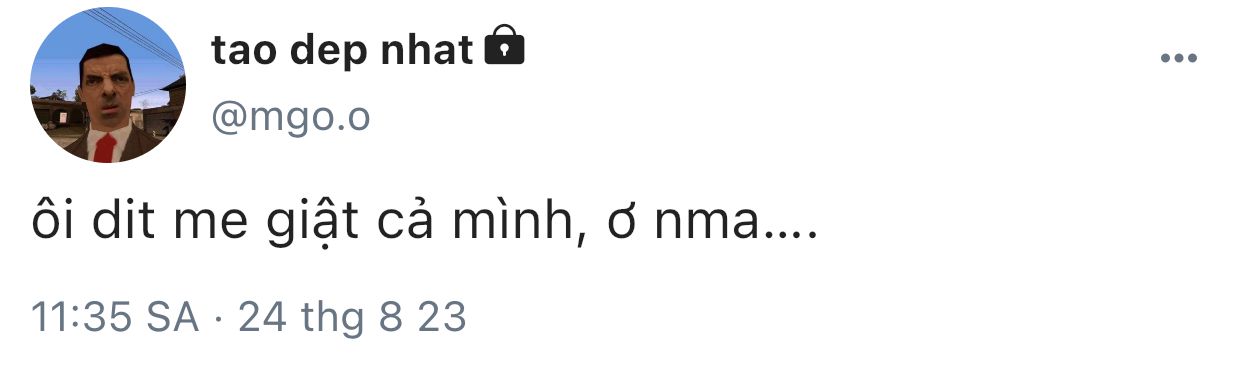1242x371 pixels.
Task: Open the @mgo.o handle link
Action: pos(290,117)
